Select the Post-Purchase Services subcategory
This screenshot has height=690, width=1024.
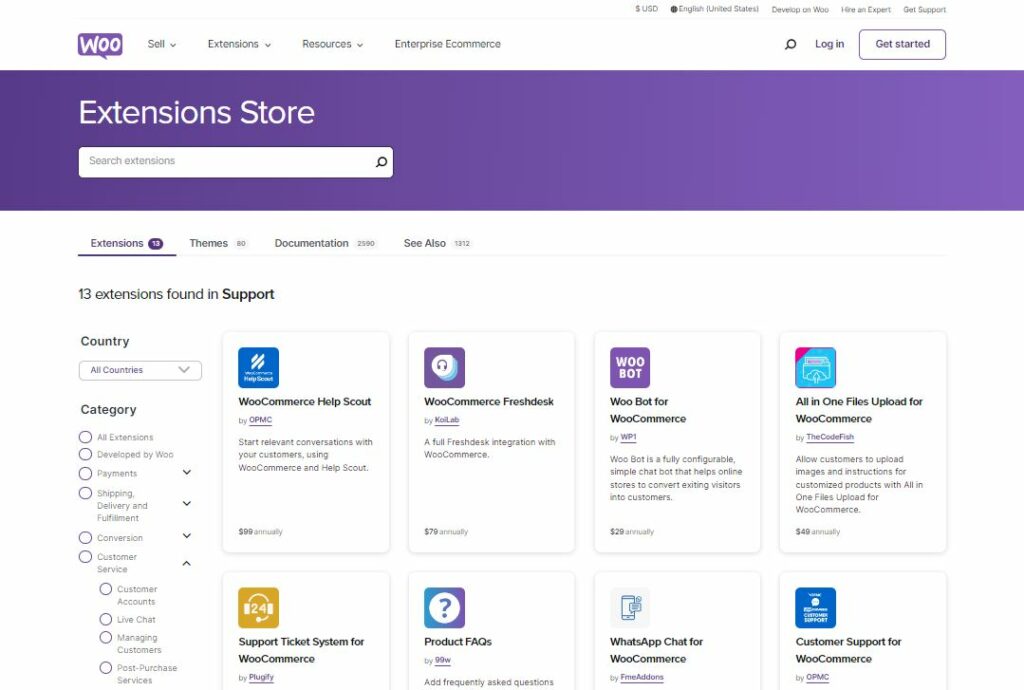[106, 668]
